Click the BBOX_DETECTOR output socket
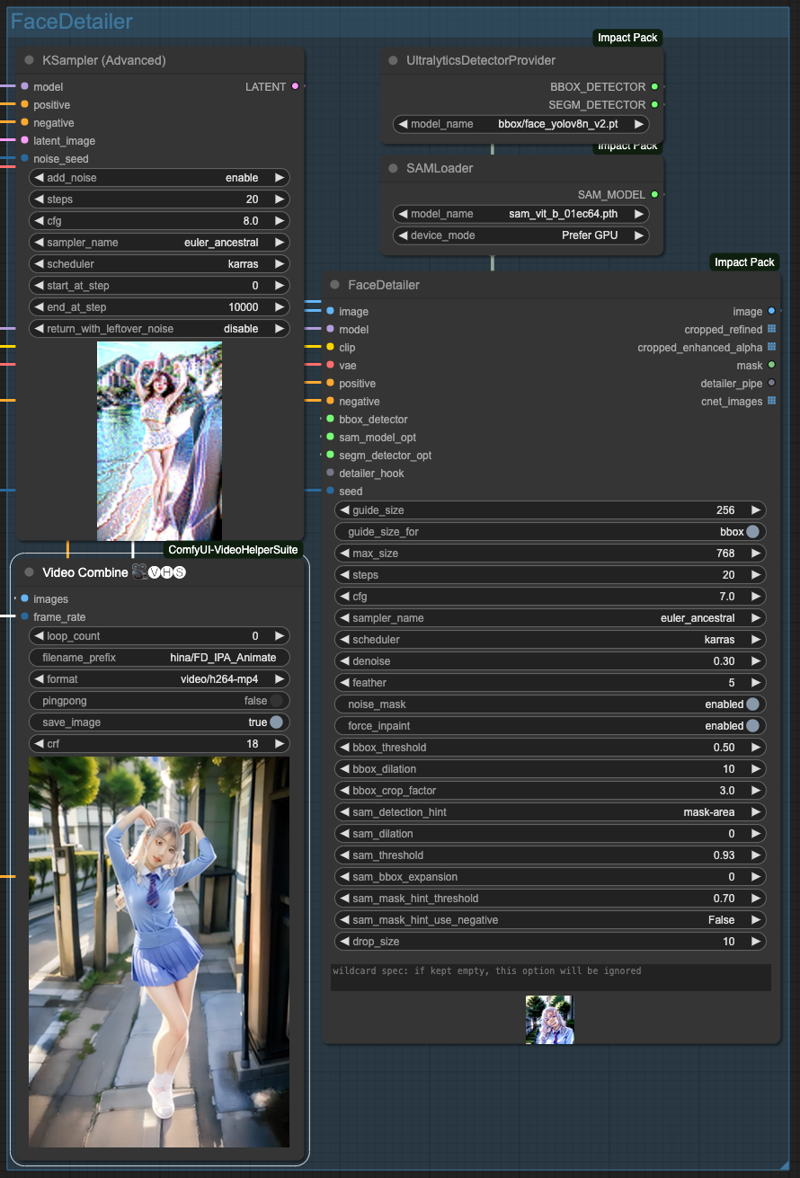800x1178 pixels. tap(655, 86)
